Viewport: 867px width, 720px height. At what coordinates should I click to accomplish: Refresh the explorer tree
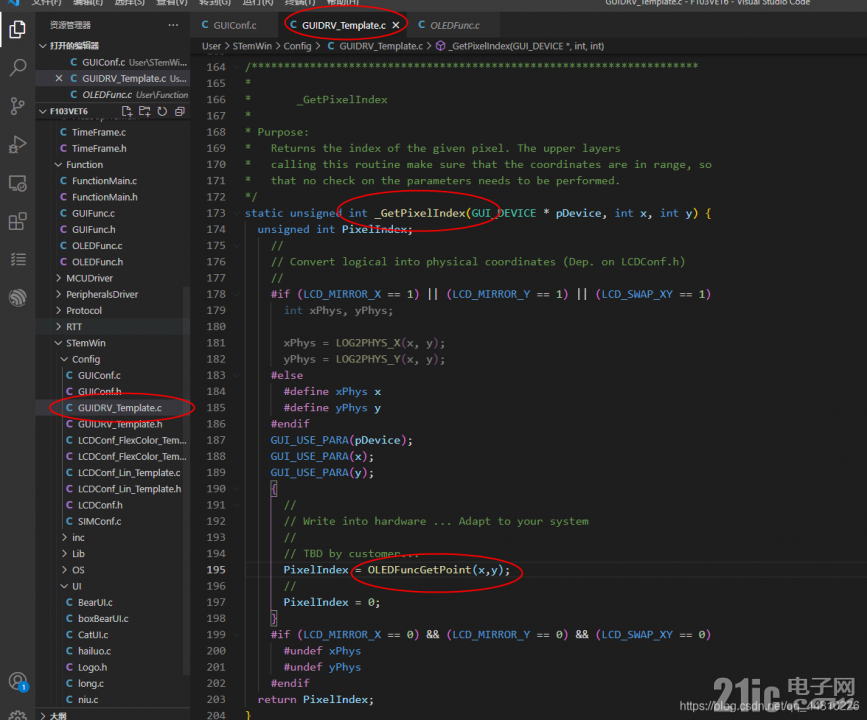tap(162, 111)
